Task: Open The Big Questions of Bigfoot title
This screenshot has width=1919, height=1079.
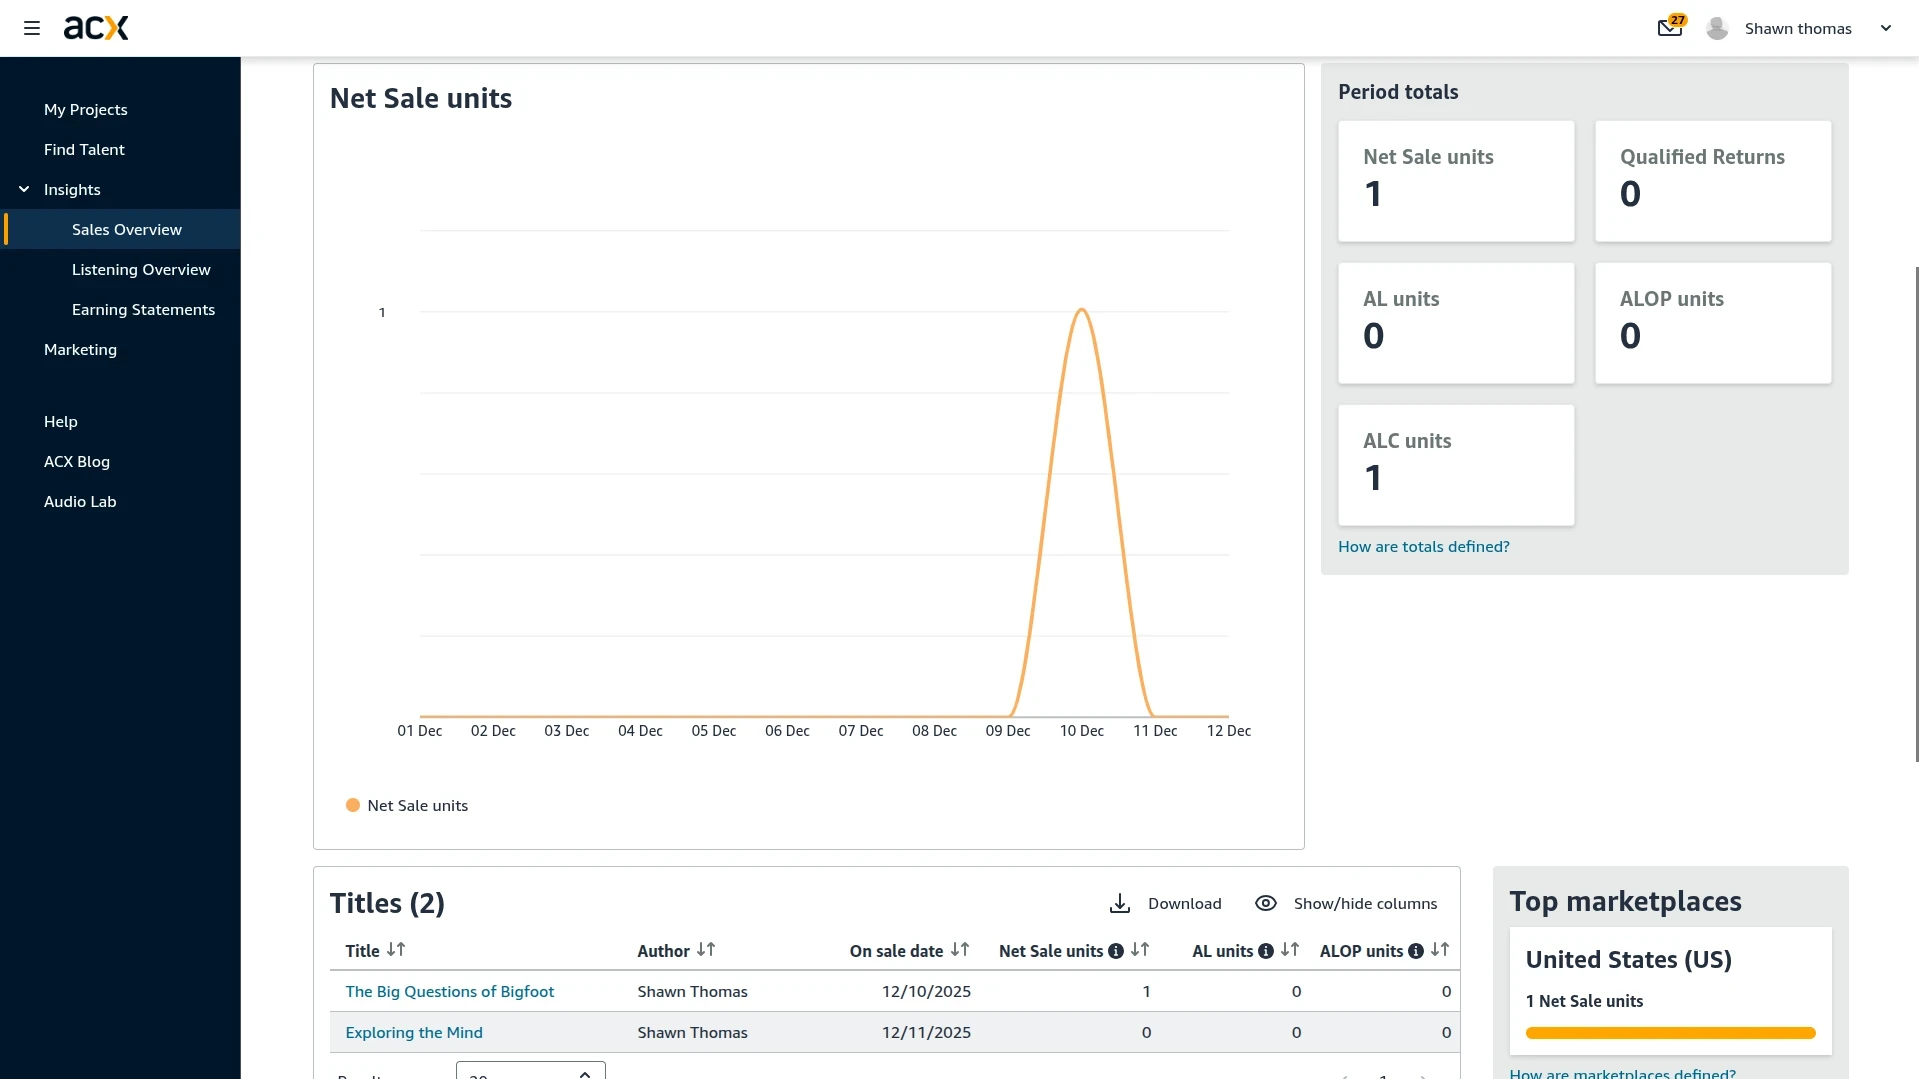Action: pos(449,991)
